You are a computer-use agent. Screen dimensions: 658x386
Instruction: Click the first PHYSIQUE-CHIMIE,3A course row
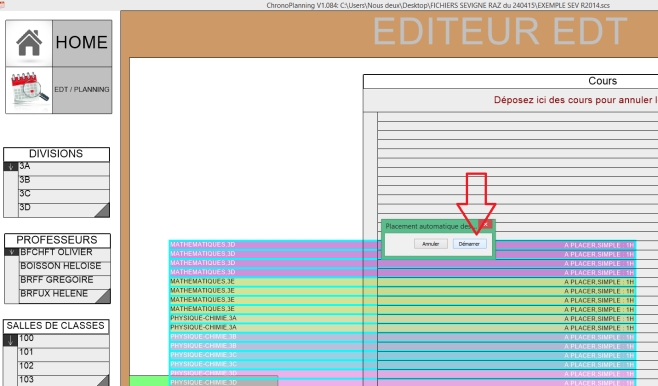[x=402, y=318]
